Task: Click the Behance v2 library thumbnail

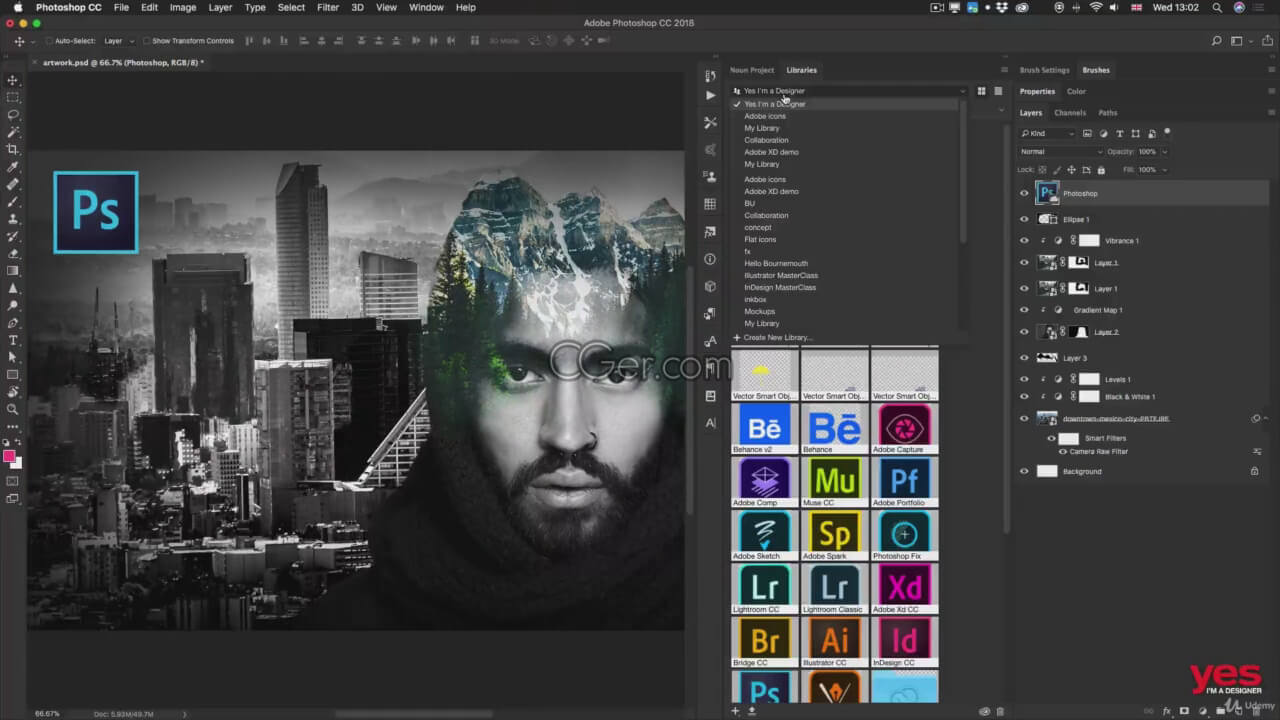Action: point(765,430)
